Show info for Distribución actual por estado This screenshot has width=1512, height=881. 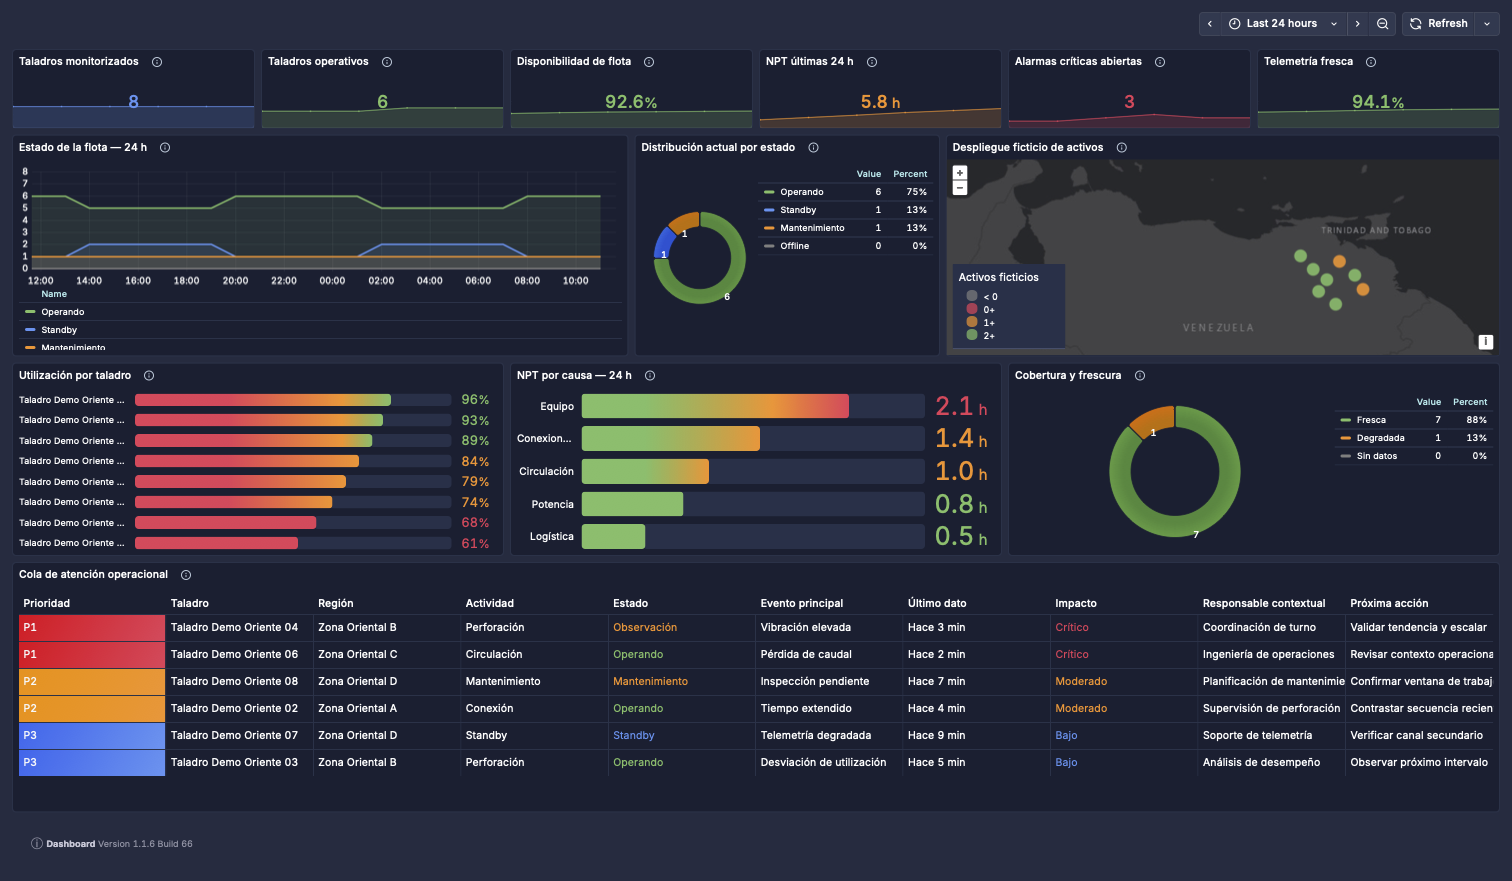813,148
